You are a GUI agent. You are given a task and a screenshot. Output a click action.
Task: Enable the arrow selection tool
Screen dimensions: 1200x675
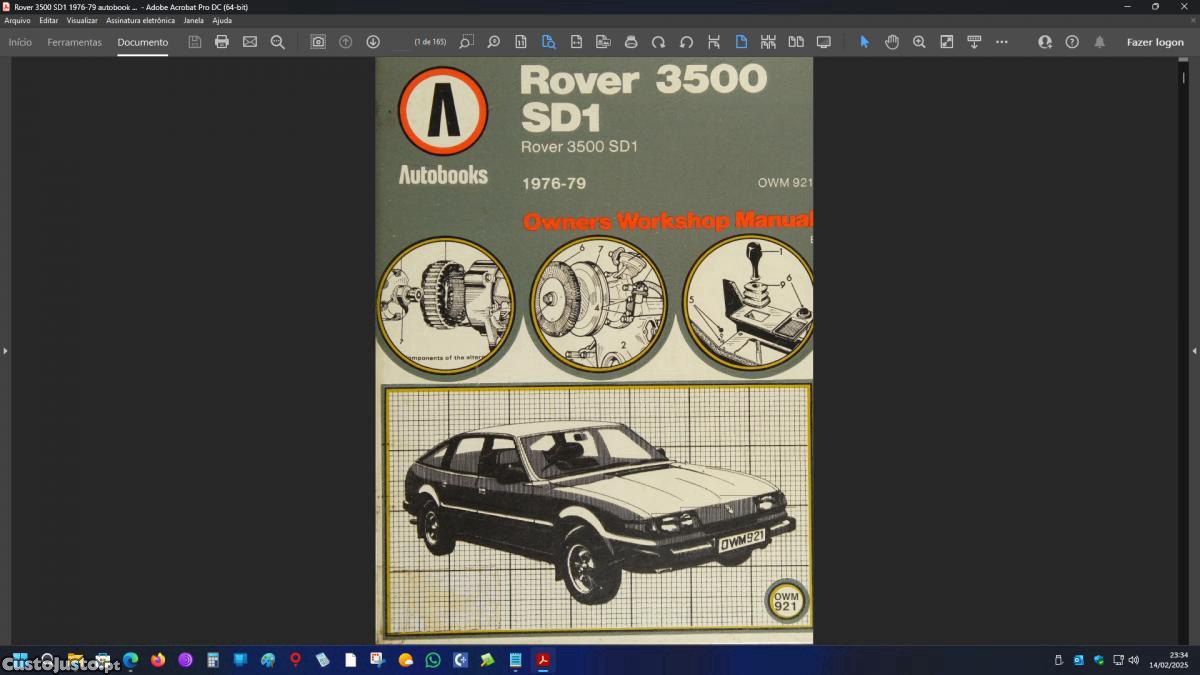(x=865, y=42)
